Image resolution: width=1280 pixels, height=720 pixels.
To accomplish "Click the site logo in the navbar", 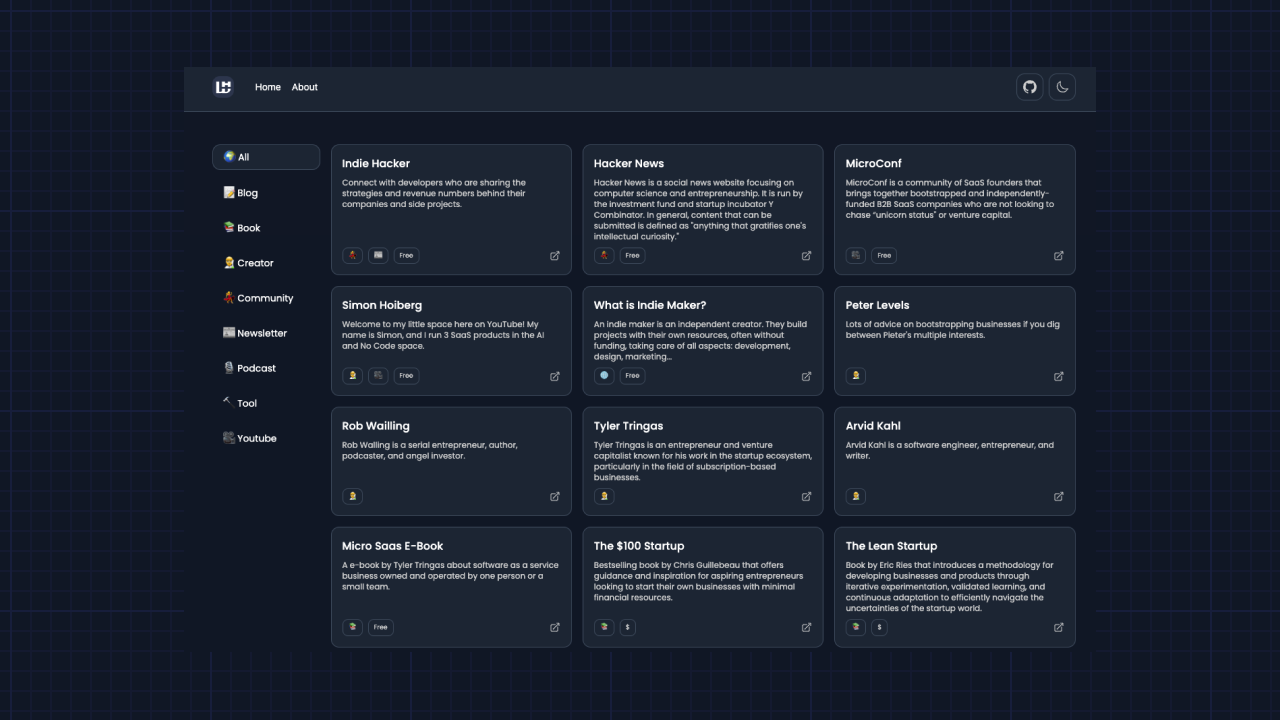I will [x=223, y=87].
